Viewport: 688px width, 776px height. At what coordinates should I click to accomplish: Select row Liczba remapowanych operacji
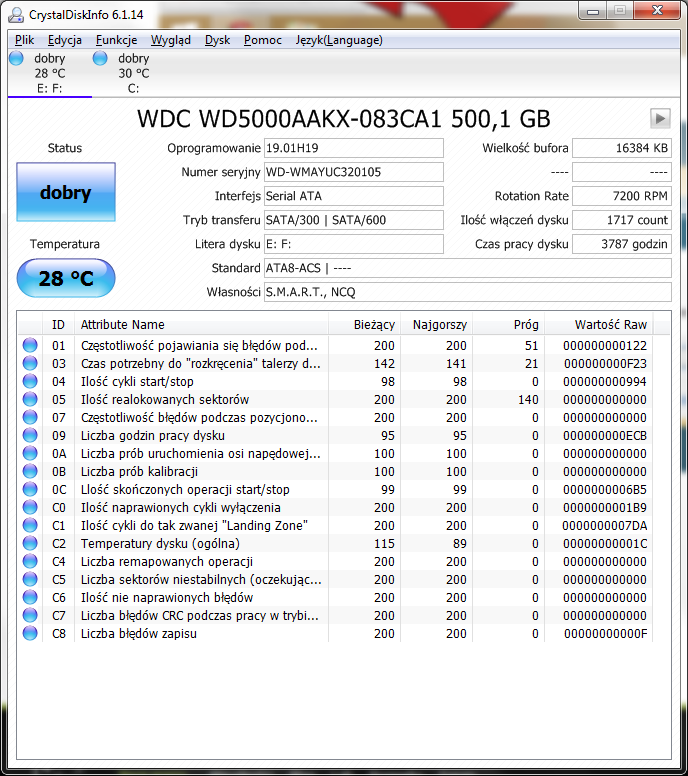[x=336, y=562]
